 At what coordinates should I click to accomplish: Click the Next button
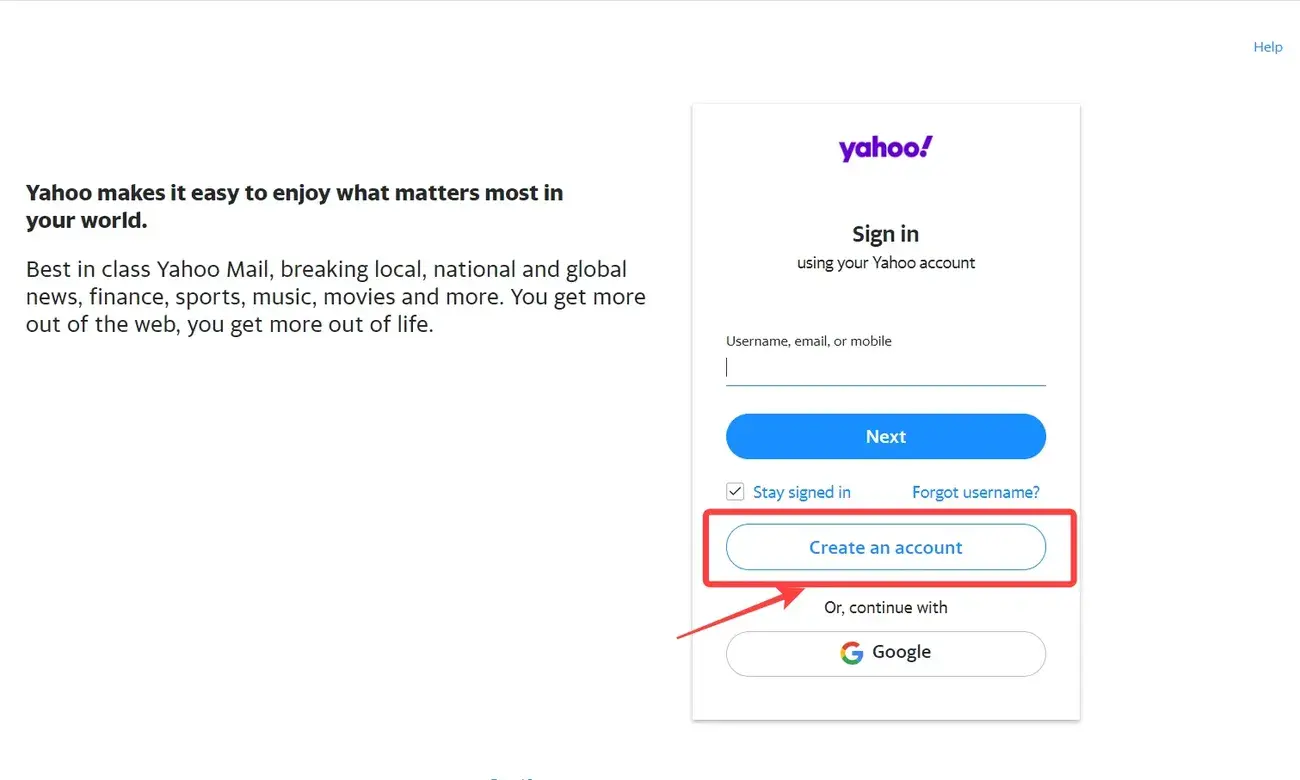(884, 436)
